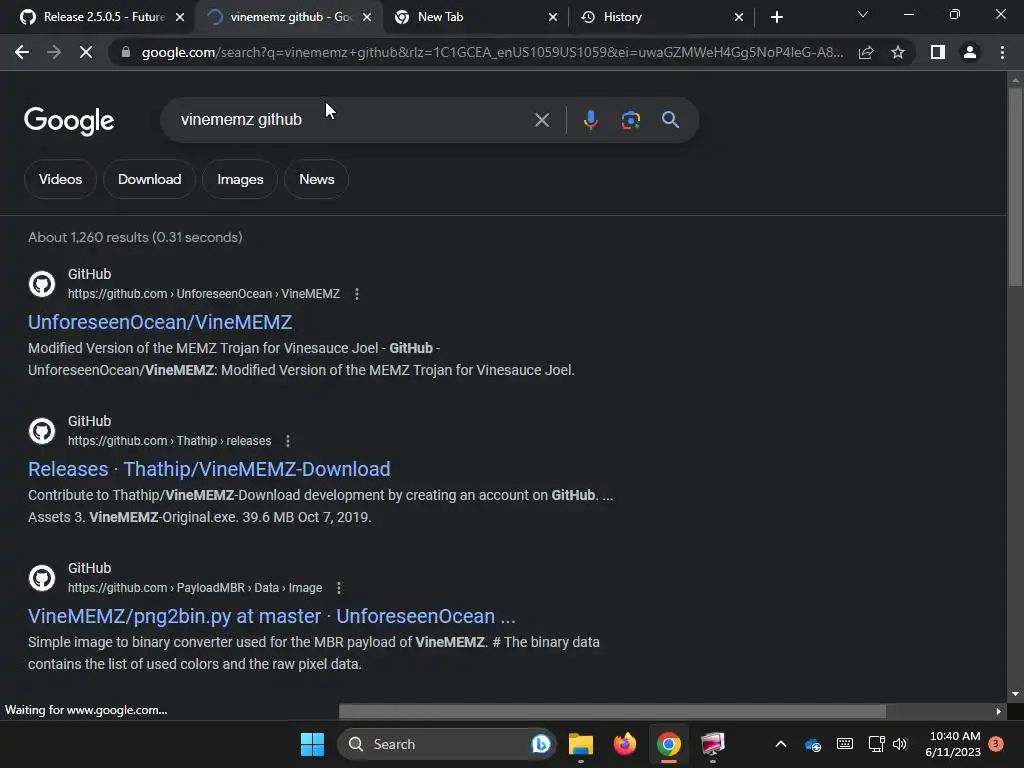The height and width of the screenshot is (768, 1024).
Task: Click the GitHub favicon of the Thathip result
Action: tap(42, 431)
